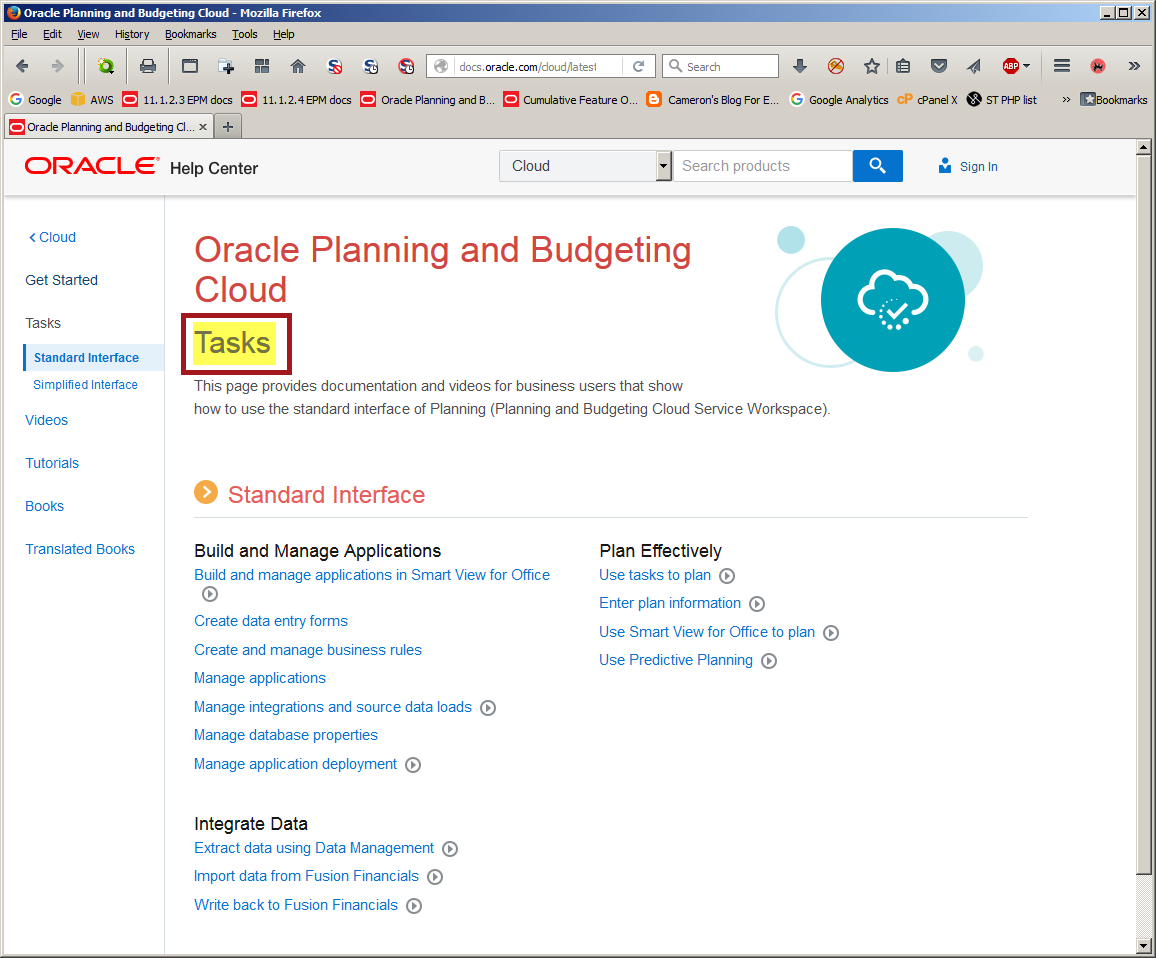The image size is (1156, 958).
Task: Open Books in sidebar
Action: [44, 506]
